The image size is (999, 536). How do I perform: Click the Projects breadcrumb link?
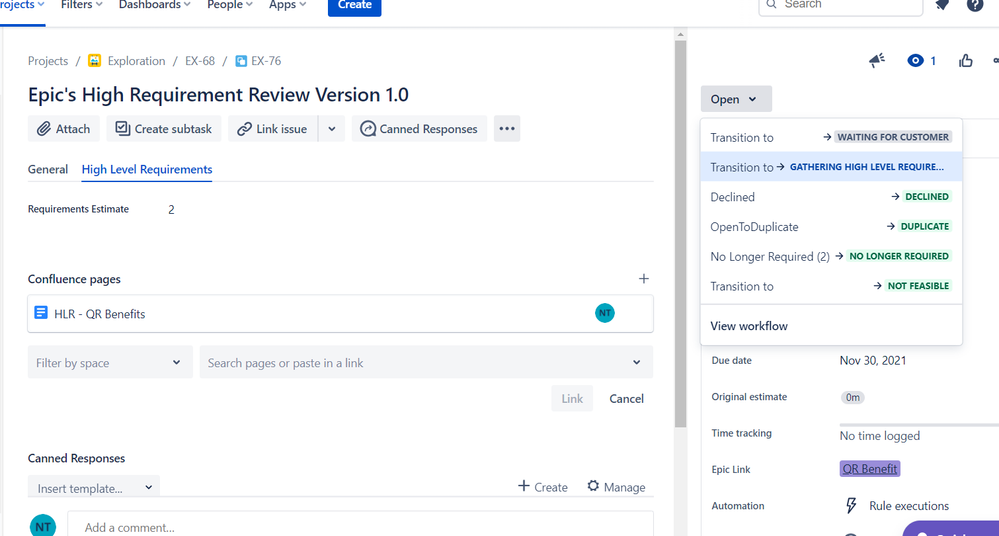(x=48, y=61)
